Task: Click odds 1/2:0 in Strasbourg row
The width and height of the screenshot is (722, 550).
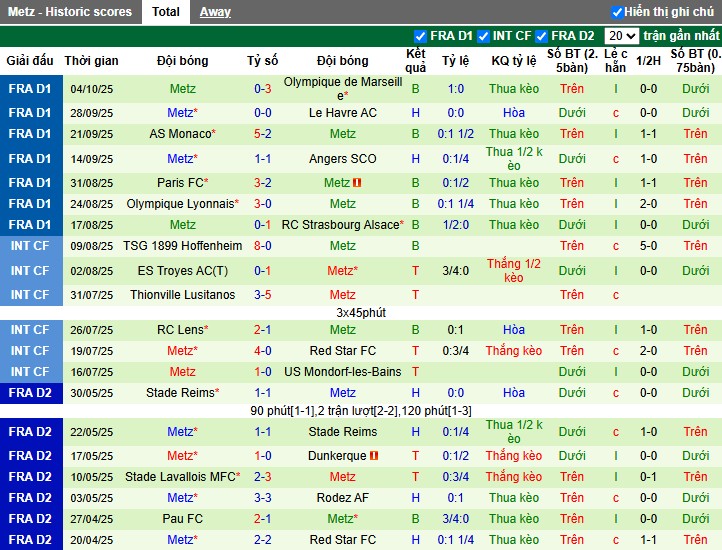Action: [x=456, y=225]
